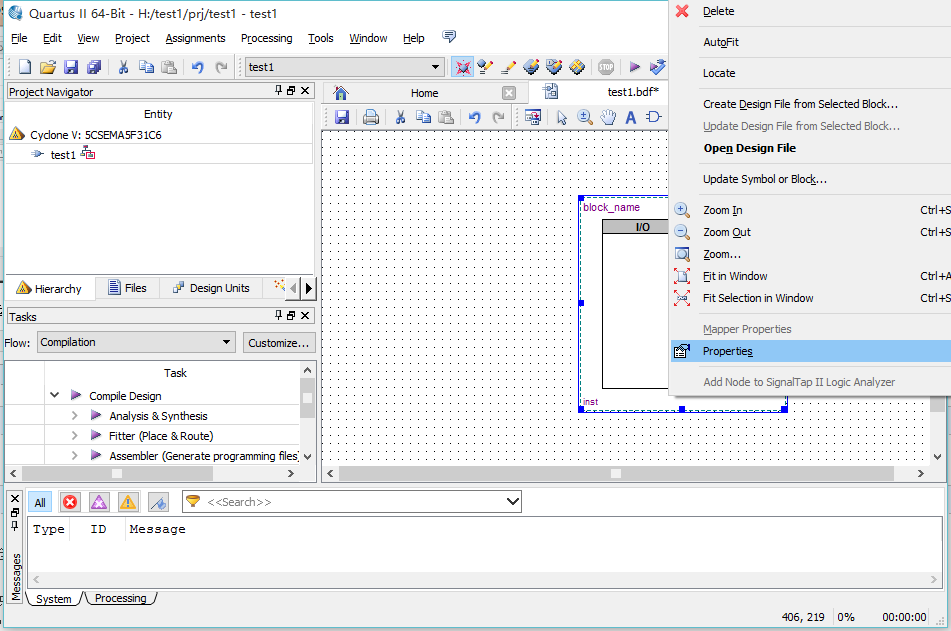Select the Hand pan tool
This screenshot has height=631, width=951.
point(608,117)
